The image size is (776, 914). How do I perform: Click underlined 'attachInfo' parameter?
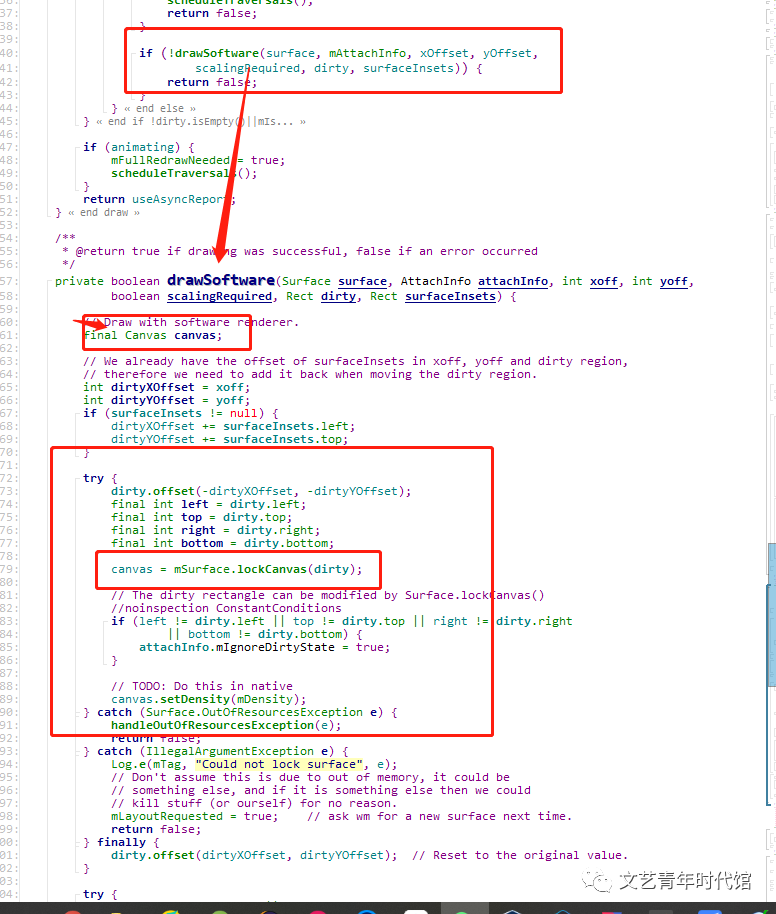pos(513,282)
